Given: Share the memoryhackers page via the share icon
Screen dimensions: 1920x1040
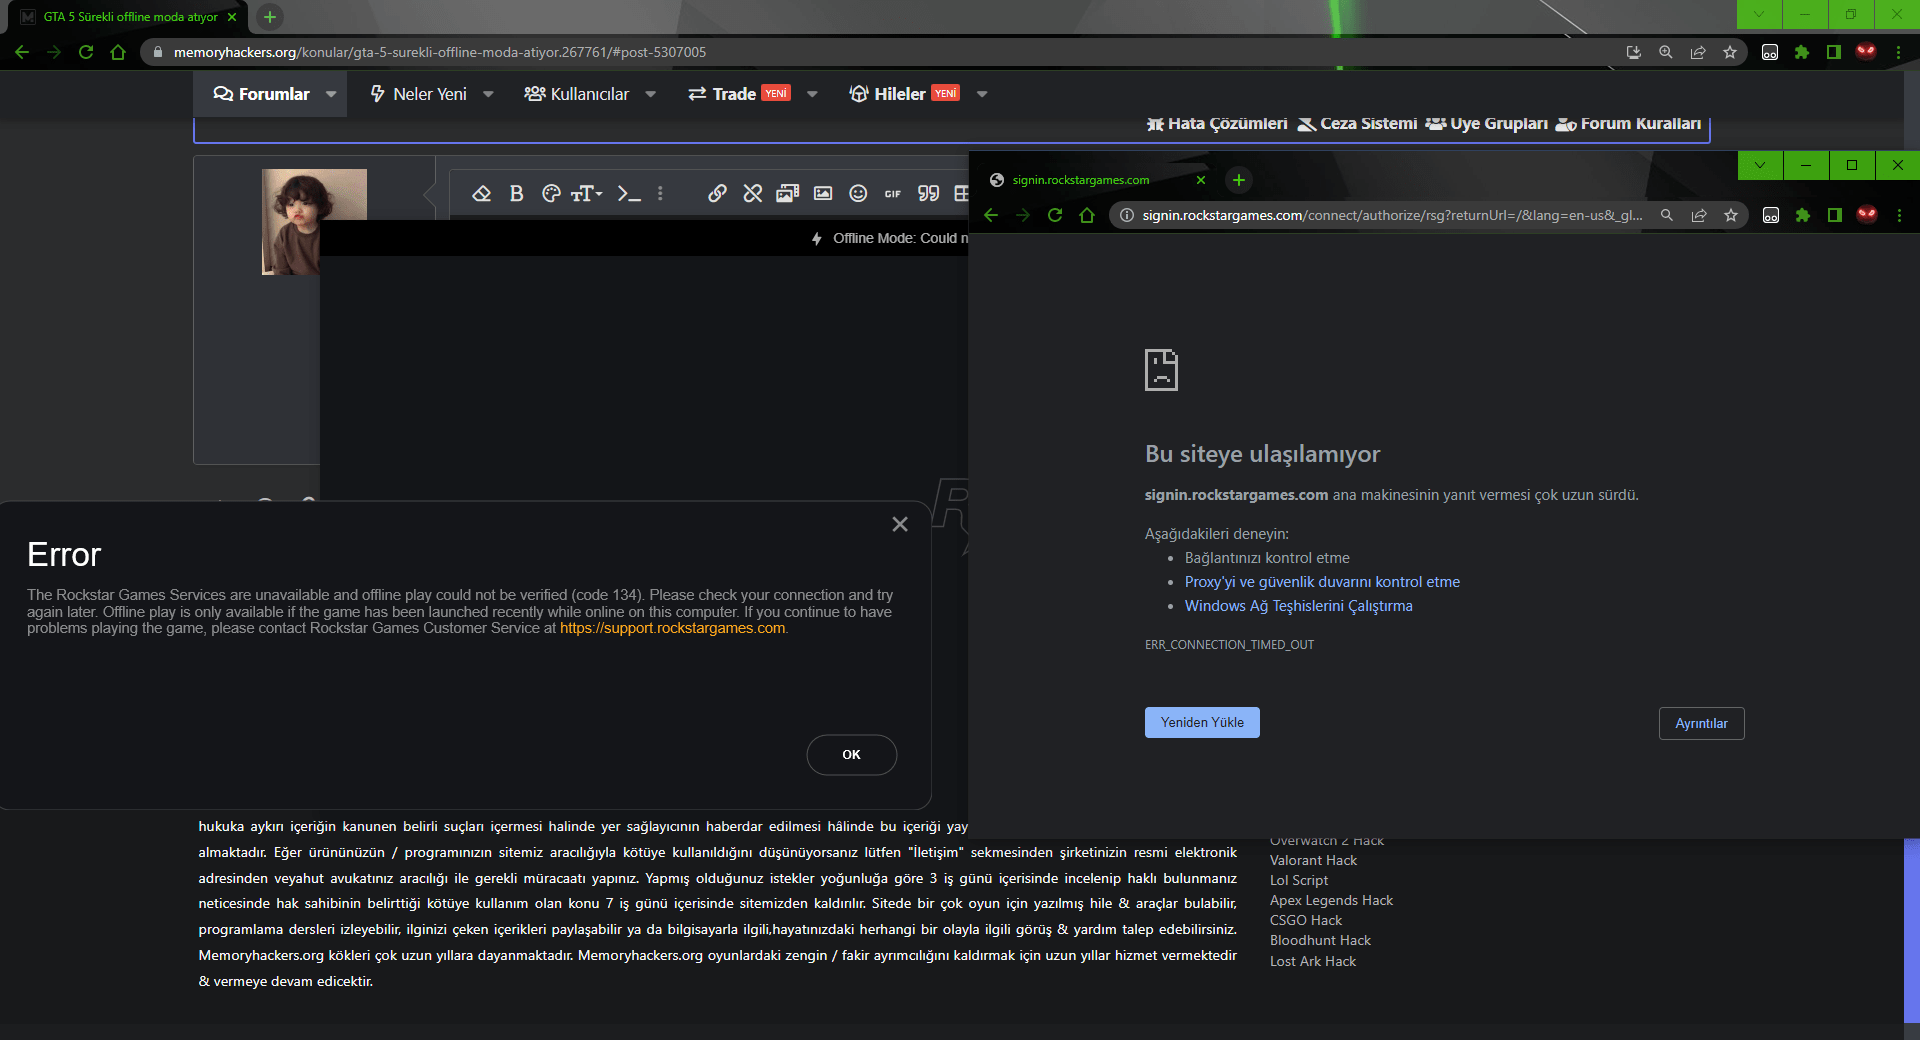Looking at the screenshot, I should click(1698, 52).
